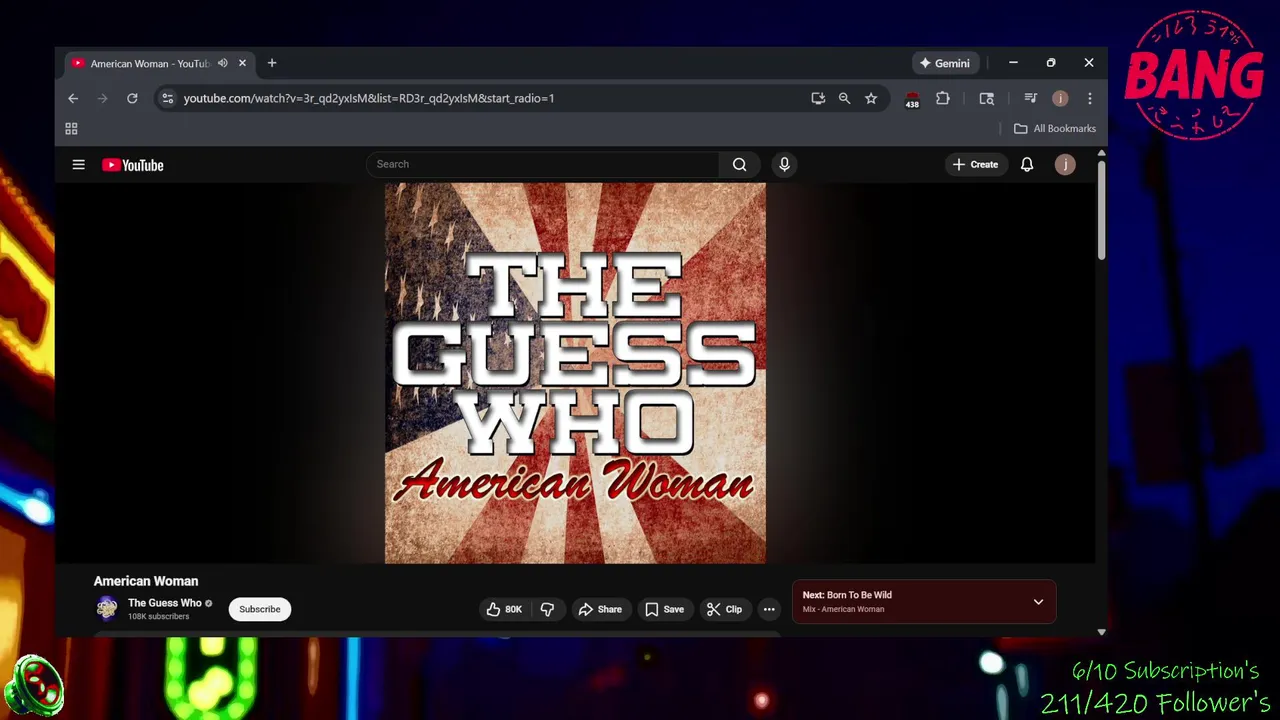Bookmark this page with the star icon

pyautogui.click(x=871, y=98)
